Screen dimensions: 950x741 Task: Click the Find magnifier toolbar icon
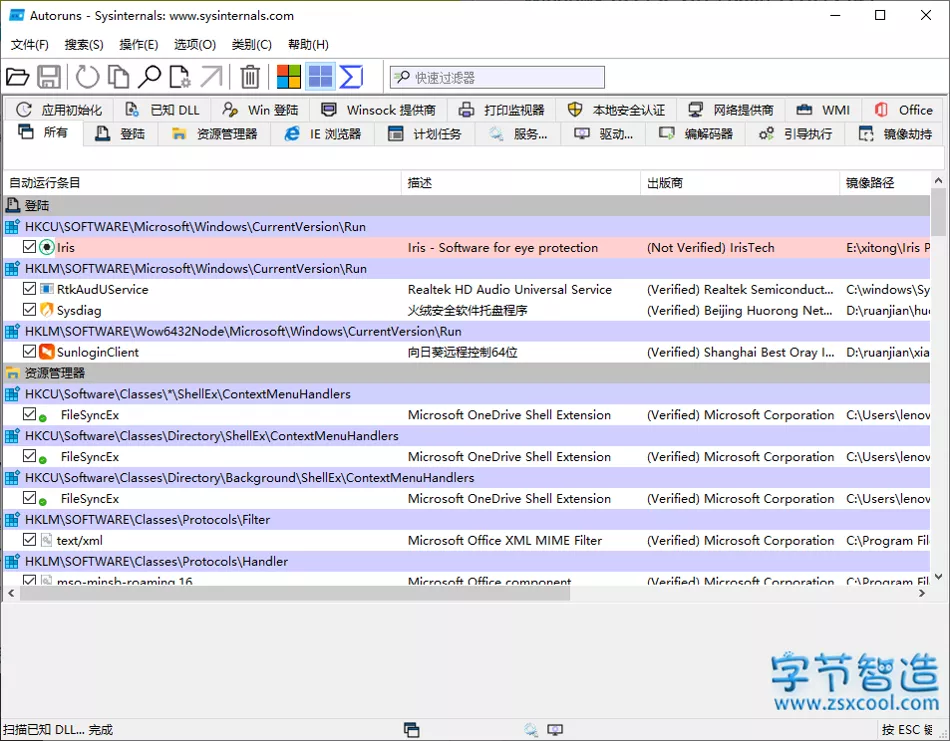(149, 77)
